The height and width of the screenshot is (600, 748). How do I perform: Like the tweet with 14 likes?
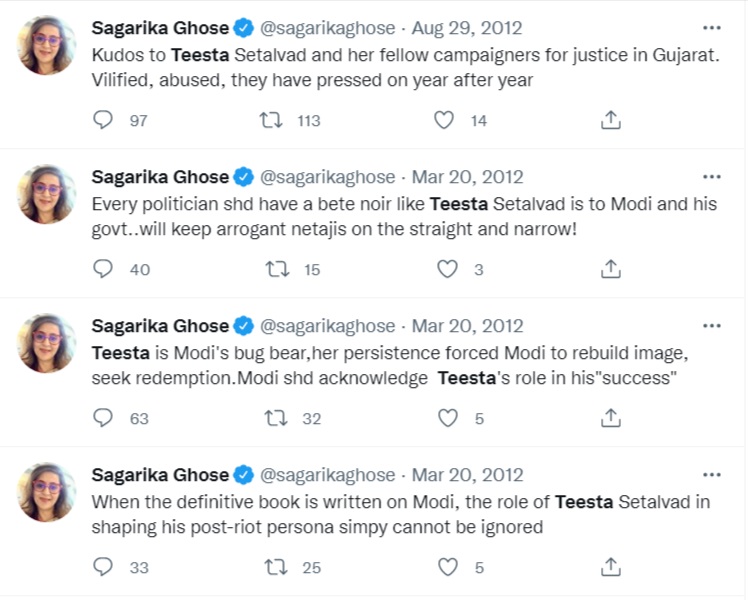coord(445,121)
